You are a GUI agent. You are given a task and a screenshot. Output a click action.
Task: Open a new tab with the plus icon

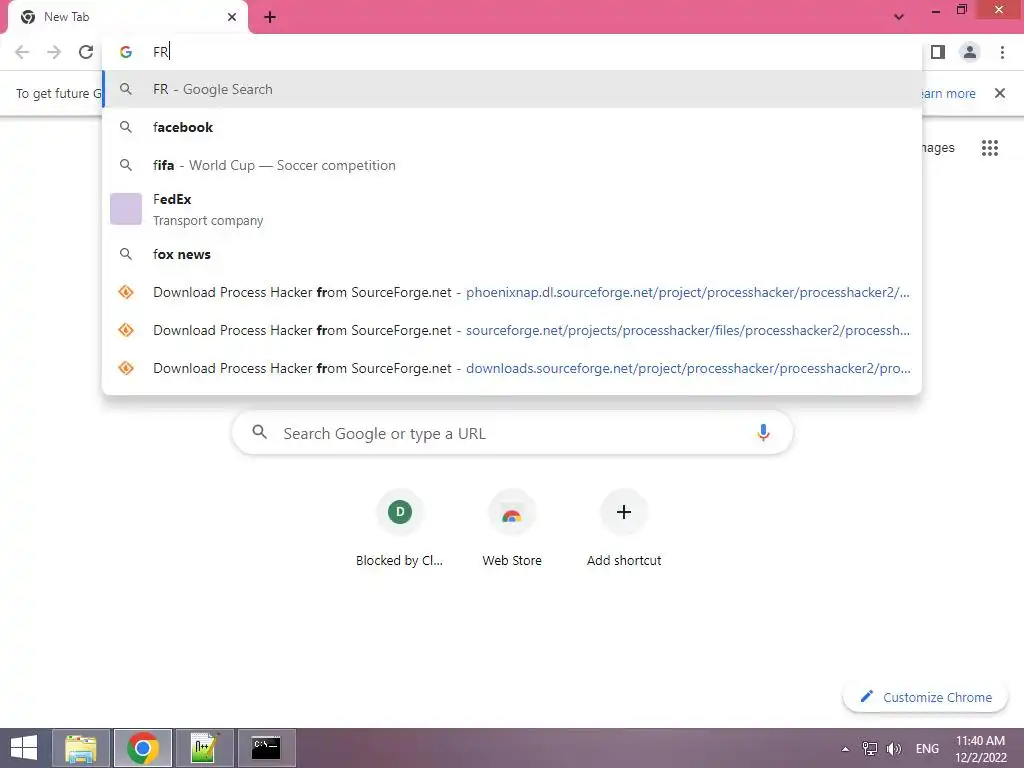(270, 17)
